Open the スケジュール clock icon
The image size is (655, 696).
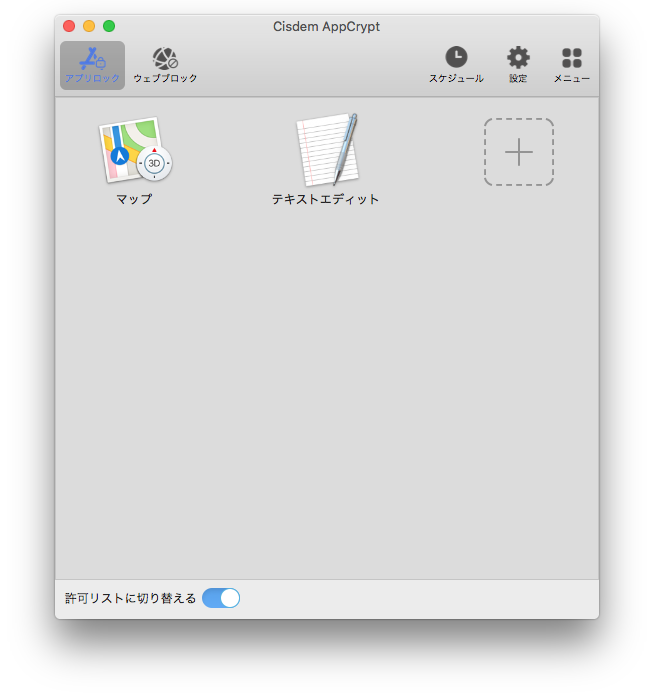(456, 57)
